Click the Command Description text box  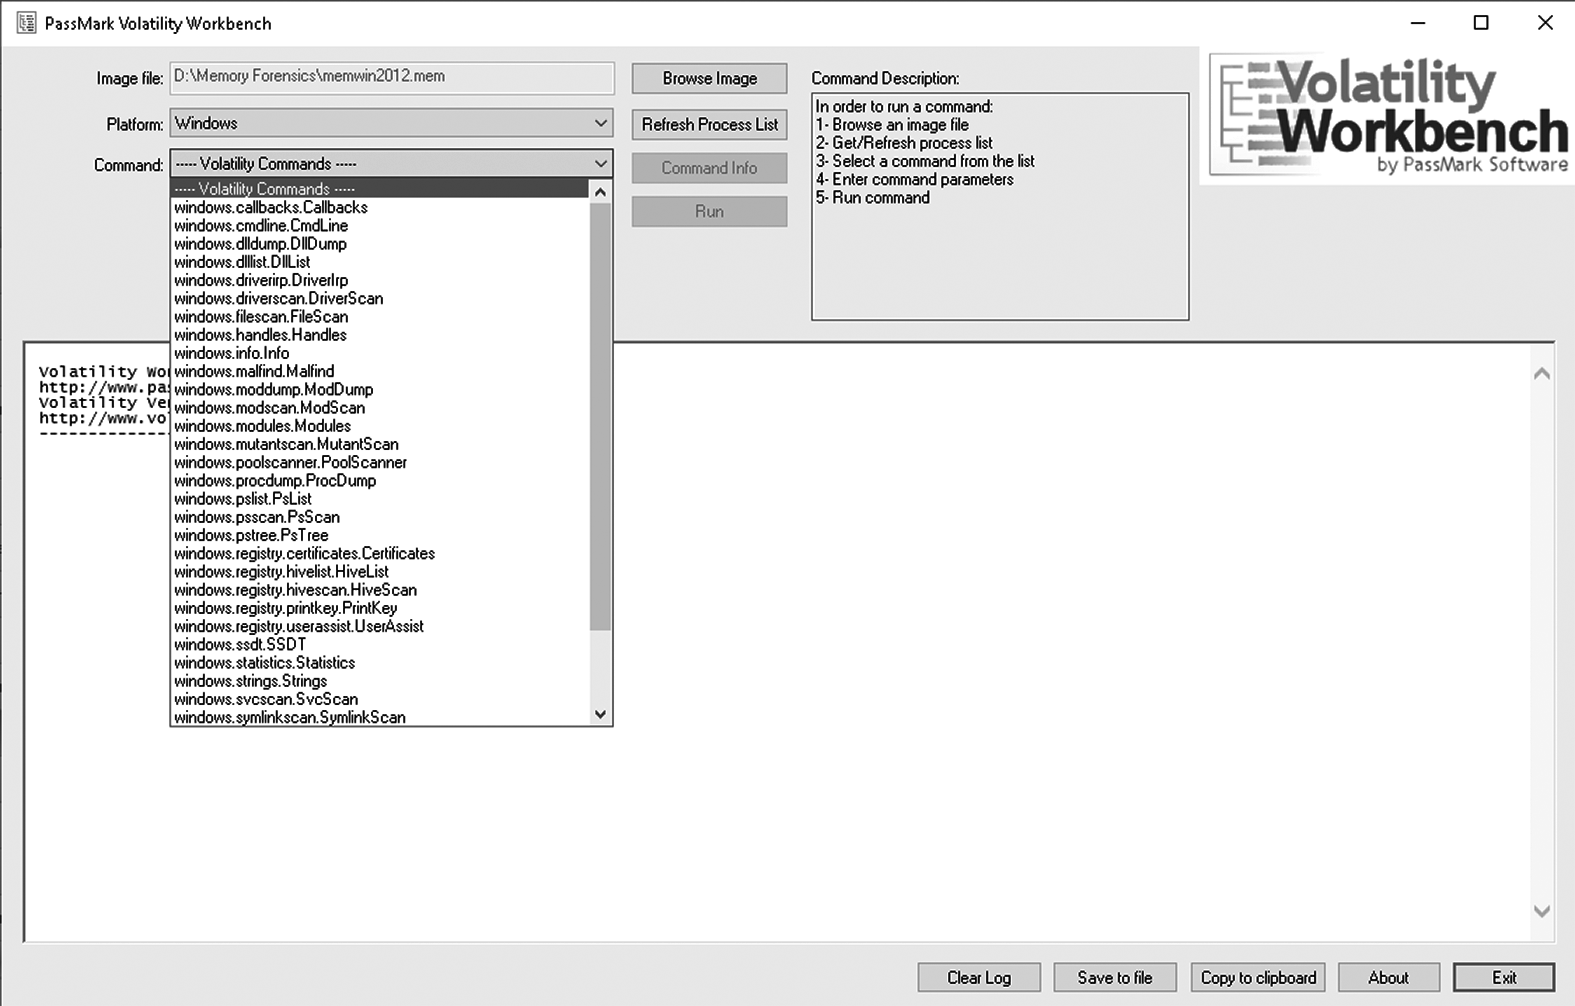tap(1000, 207)
